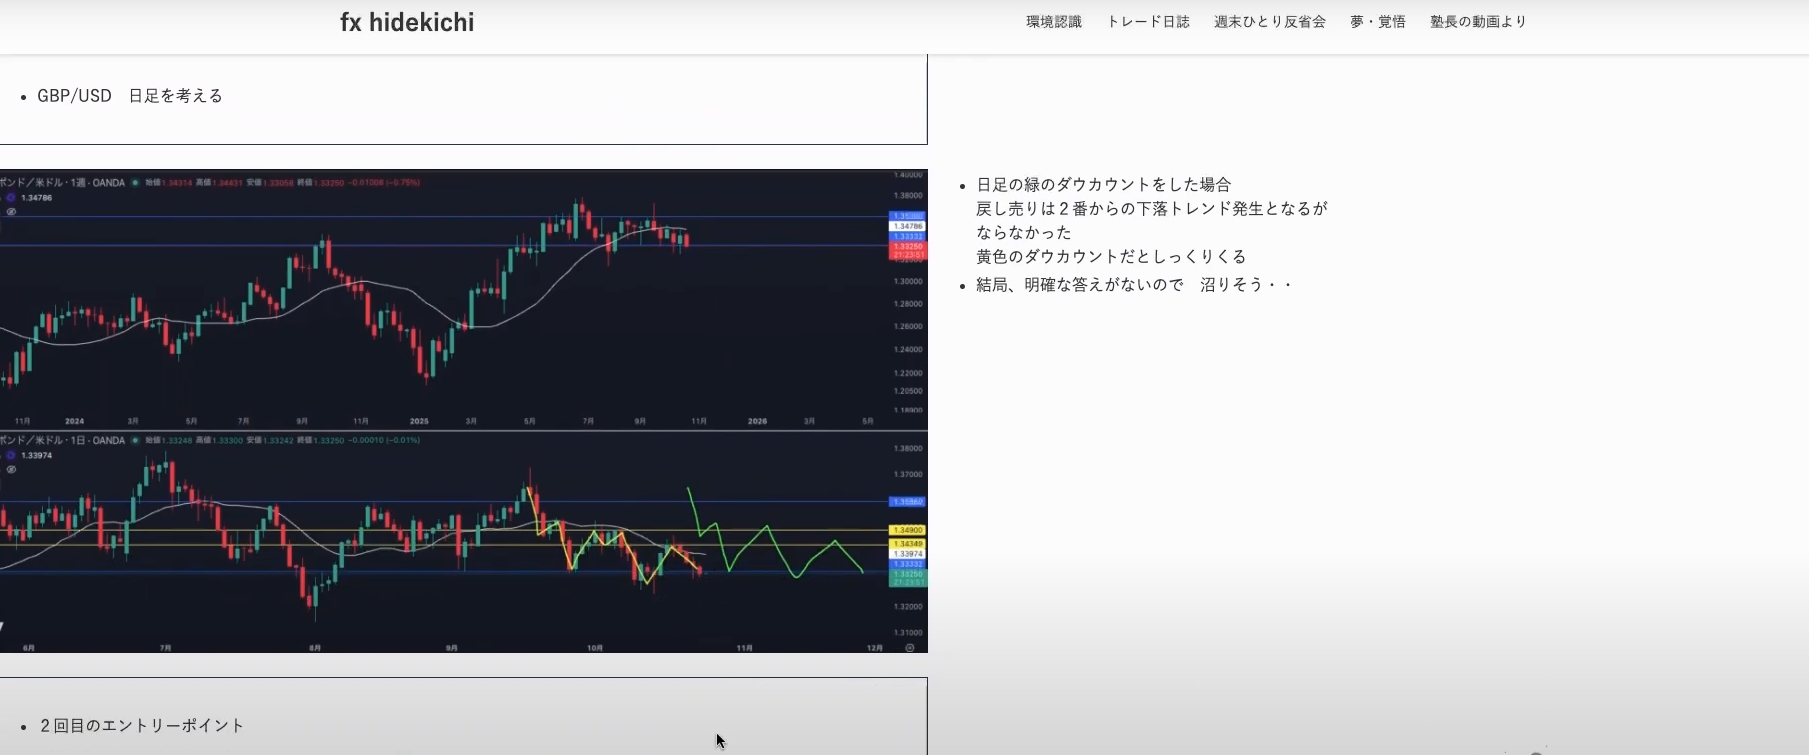Click the red 1.33250 current price label on weekly chart

[x=908, y=246]
